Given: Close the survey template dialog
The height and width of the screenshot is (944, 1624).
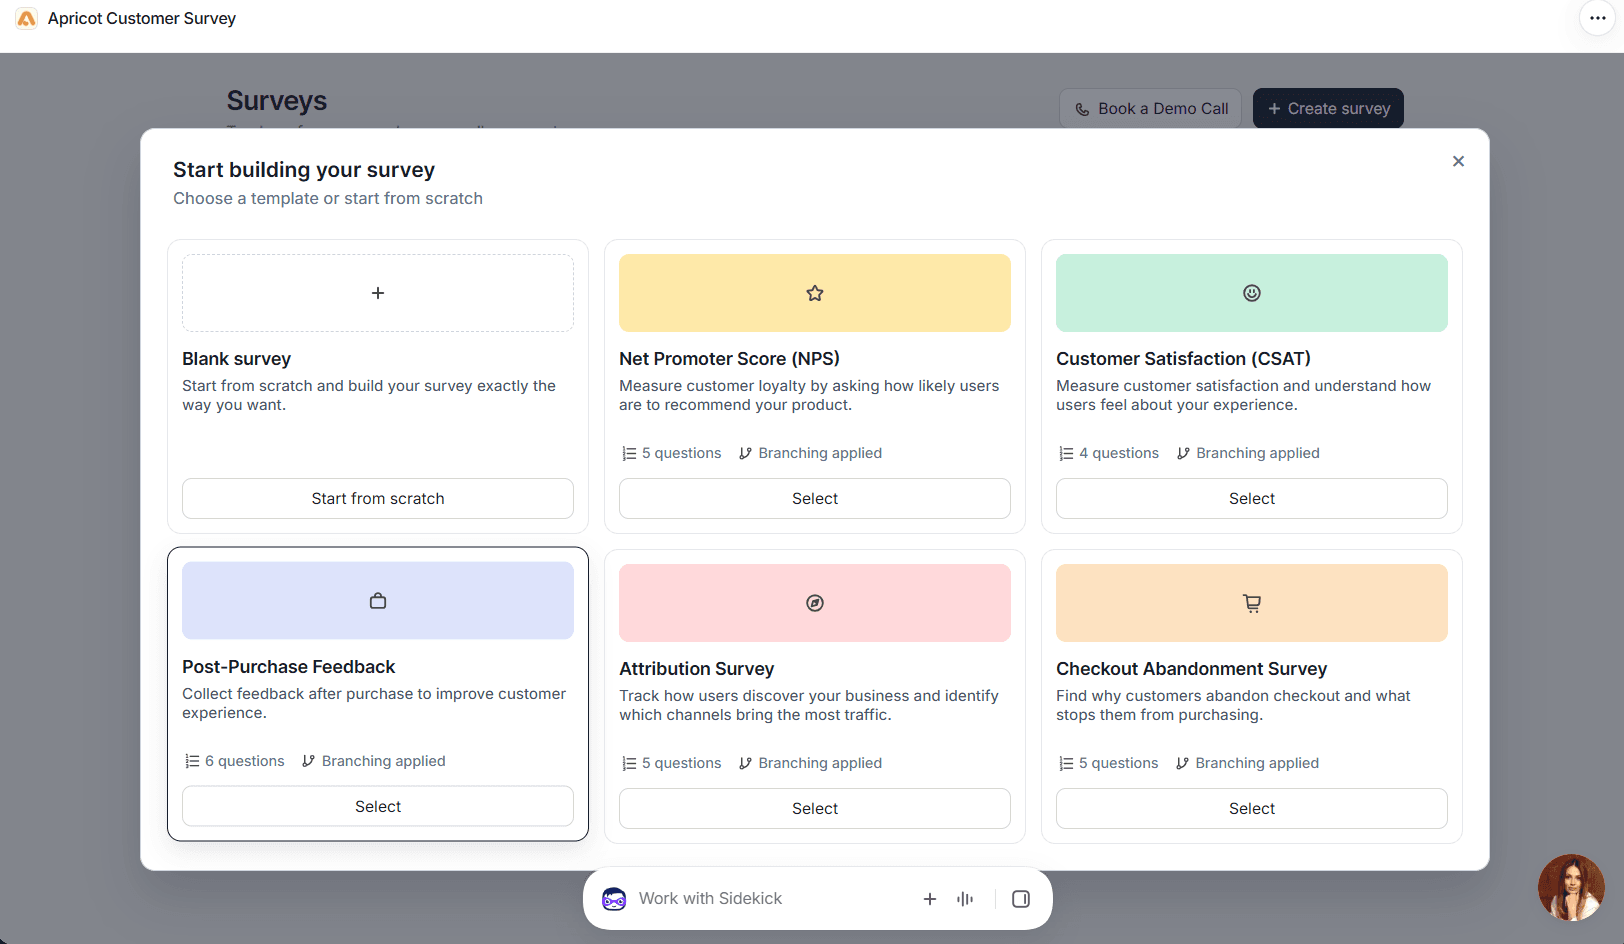Looking at the screenshot, I should click(1458, 161).
